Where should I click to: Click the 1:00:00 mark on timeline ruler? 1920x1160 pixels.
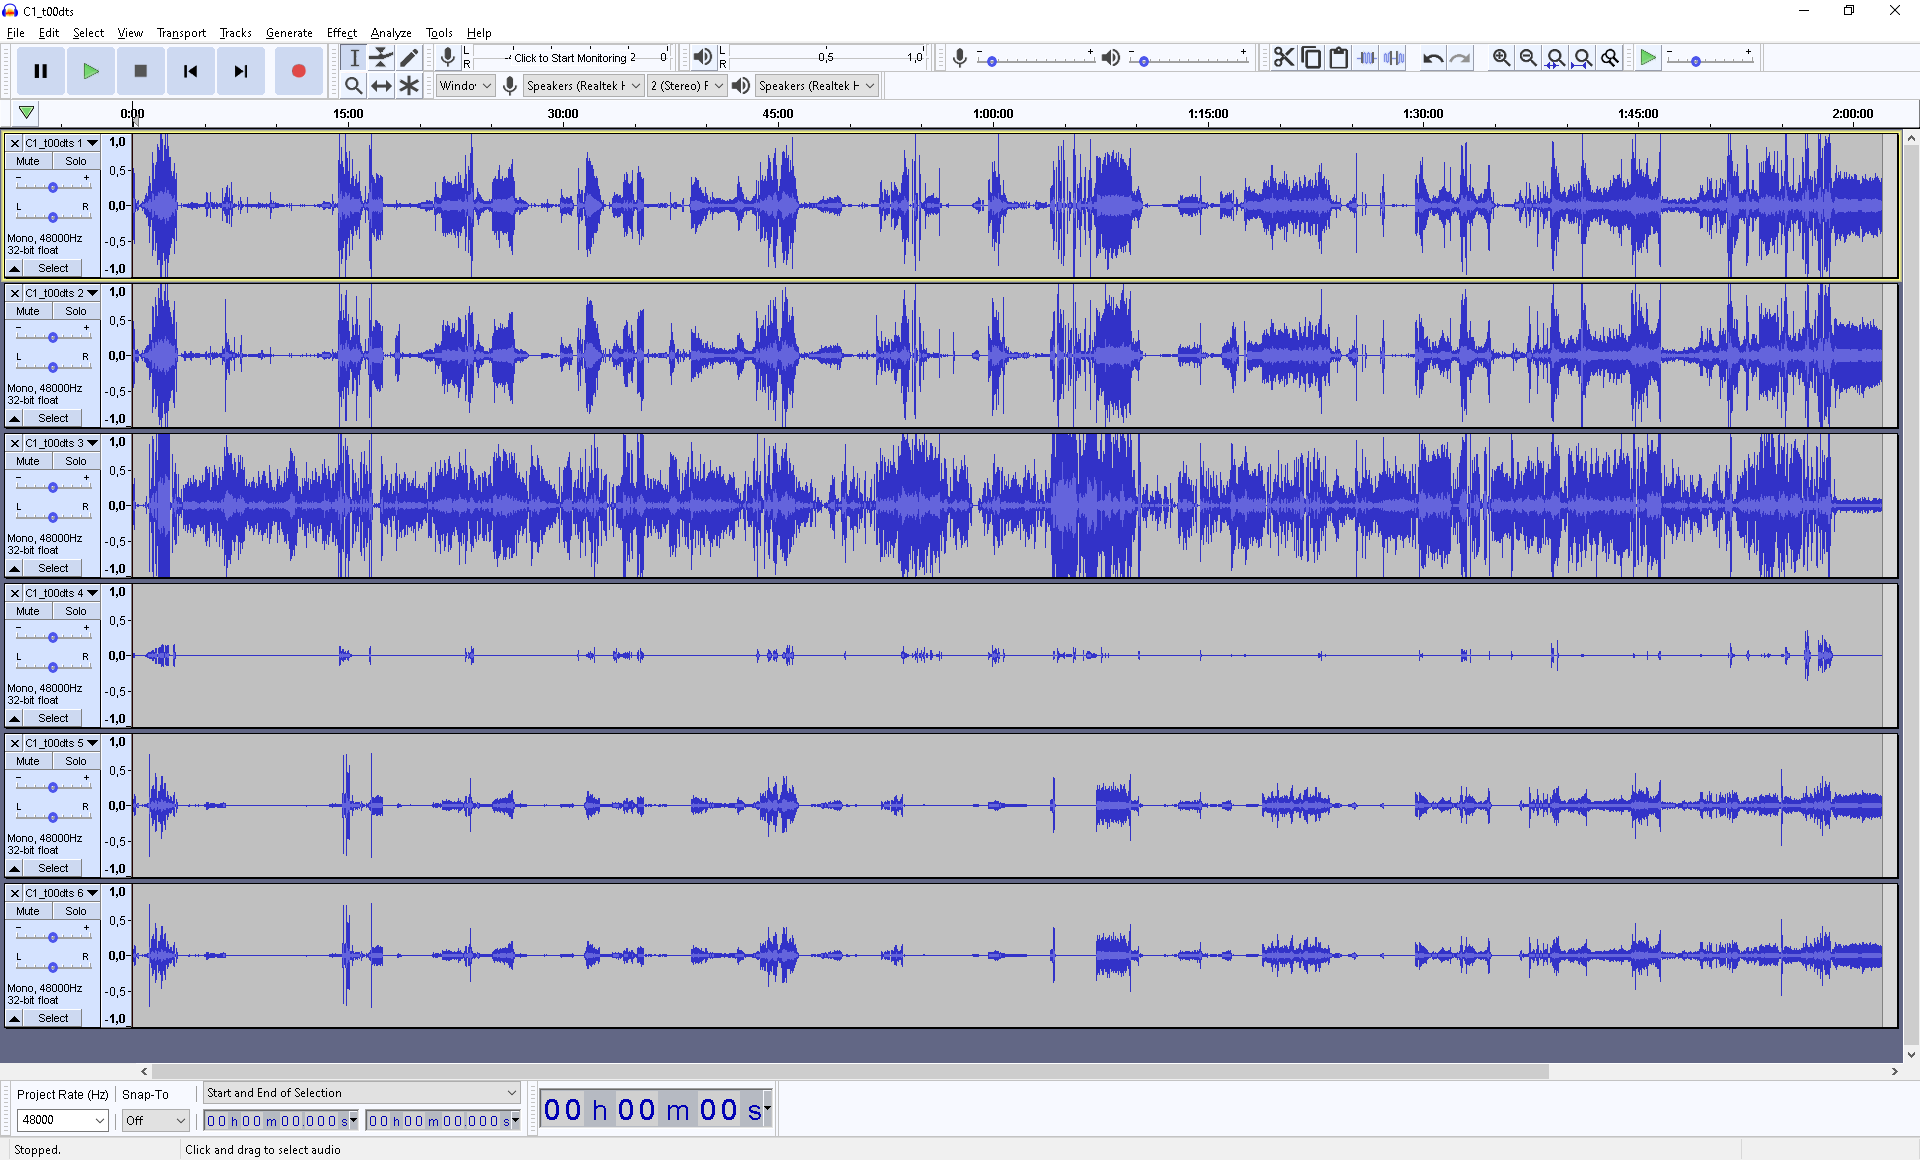[993, 114]
